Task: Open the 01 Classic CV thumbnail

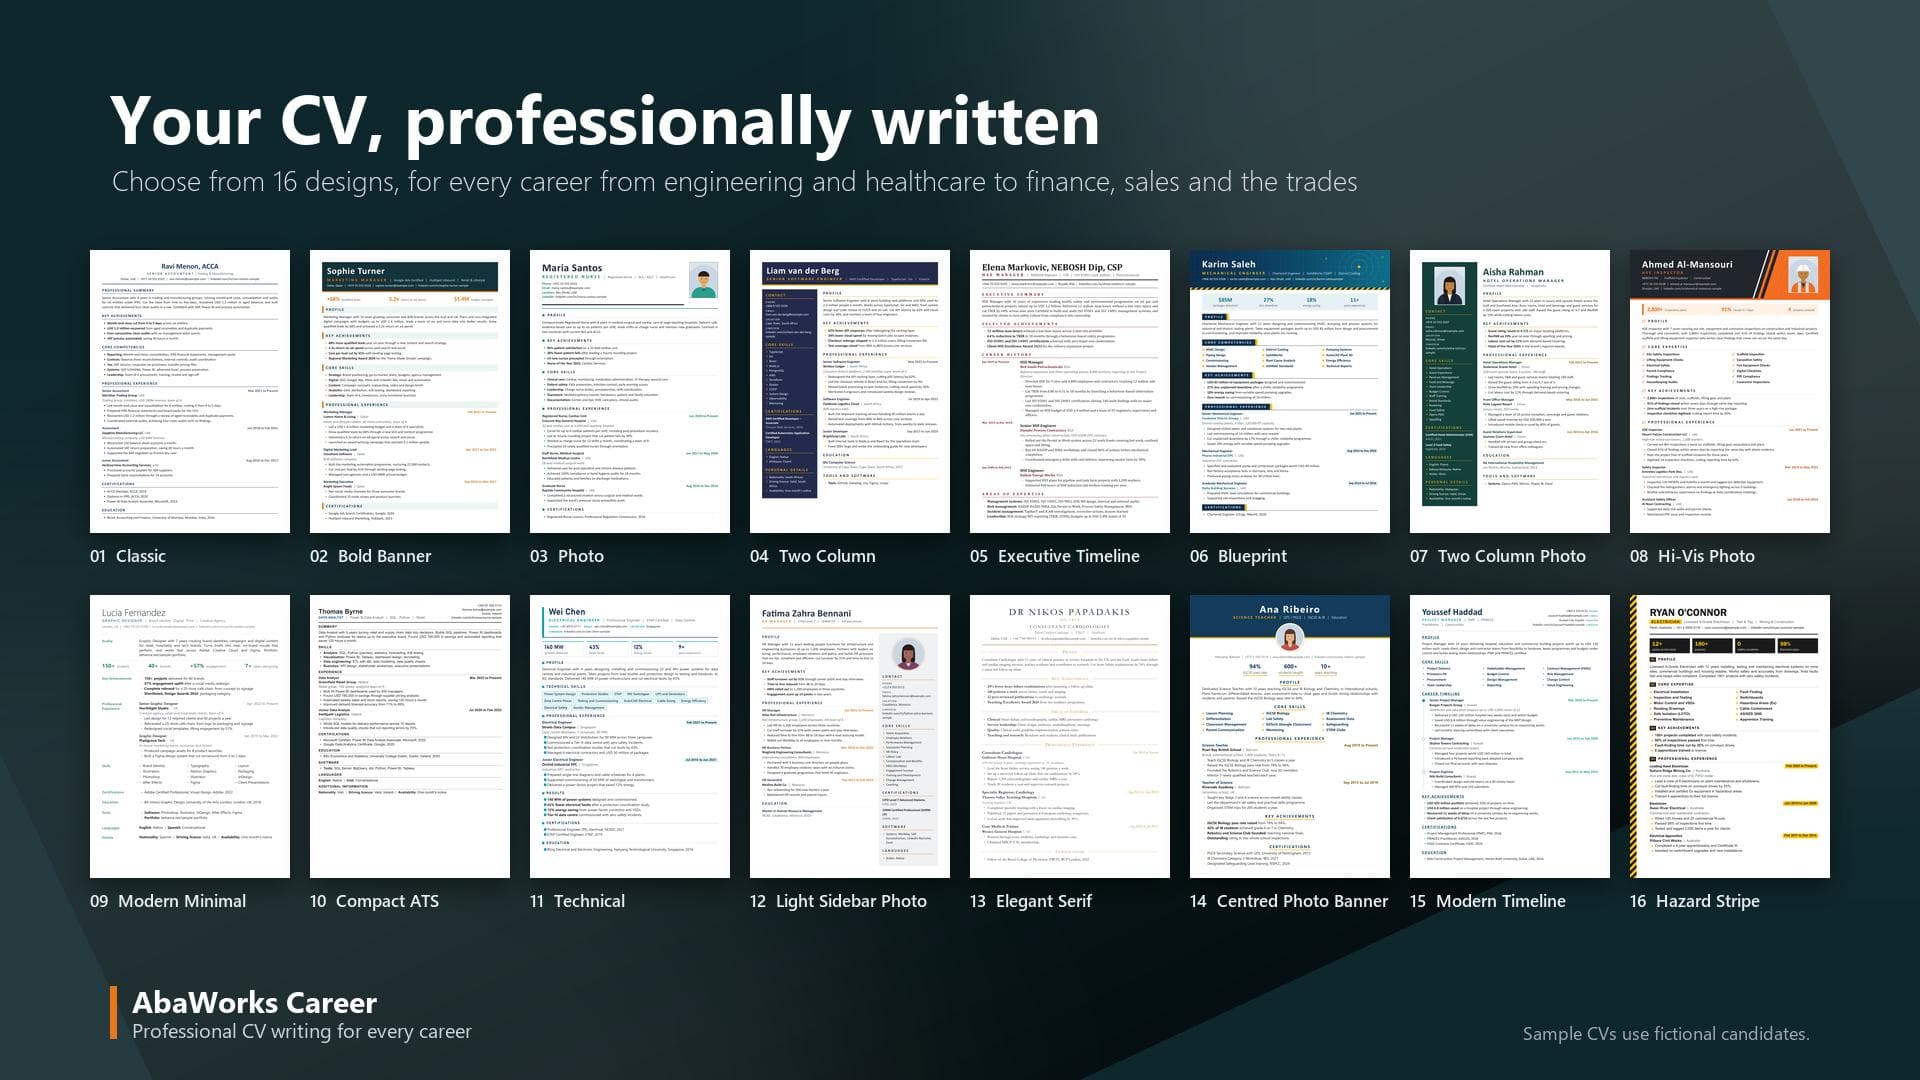Action: click(190, 391)
